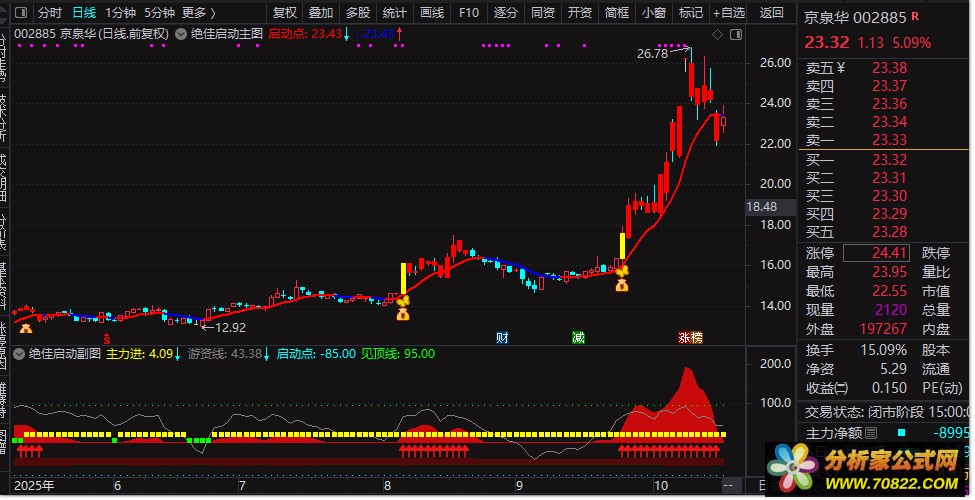Click the 返回 button
The height and width of the screenshot is (500, 975).
click(x=772, y=12)
